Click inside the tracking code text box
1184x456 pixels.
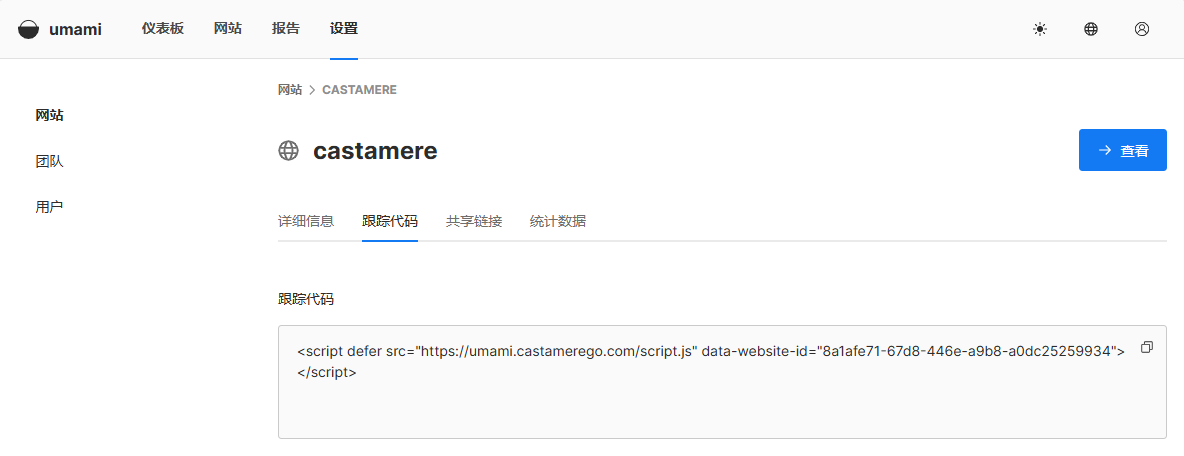722,382
